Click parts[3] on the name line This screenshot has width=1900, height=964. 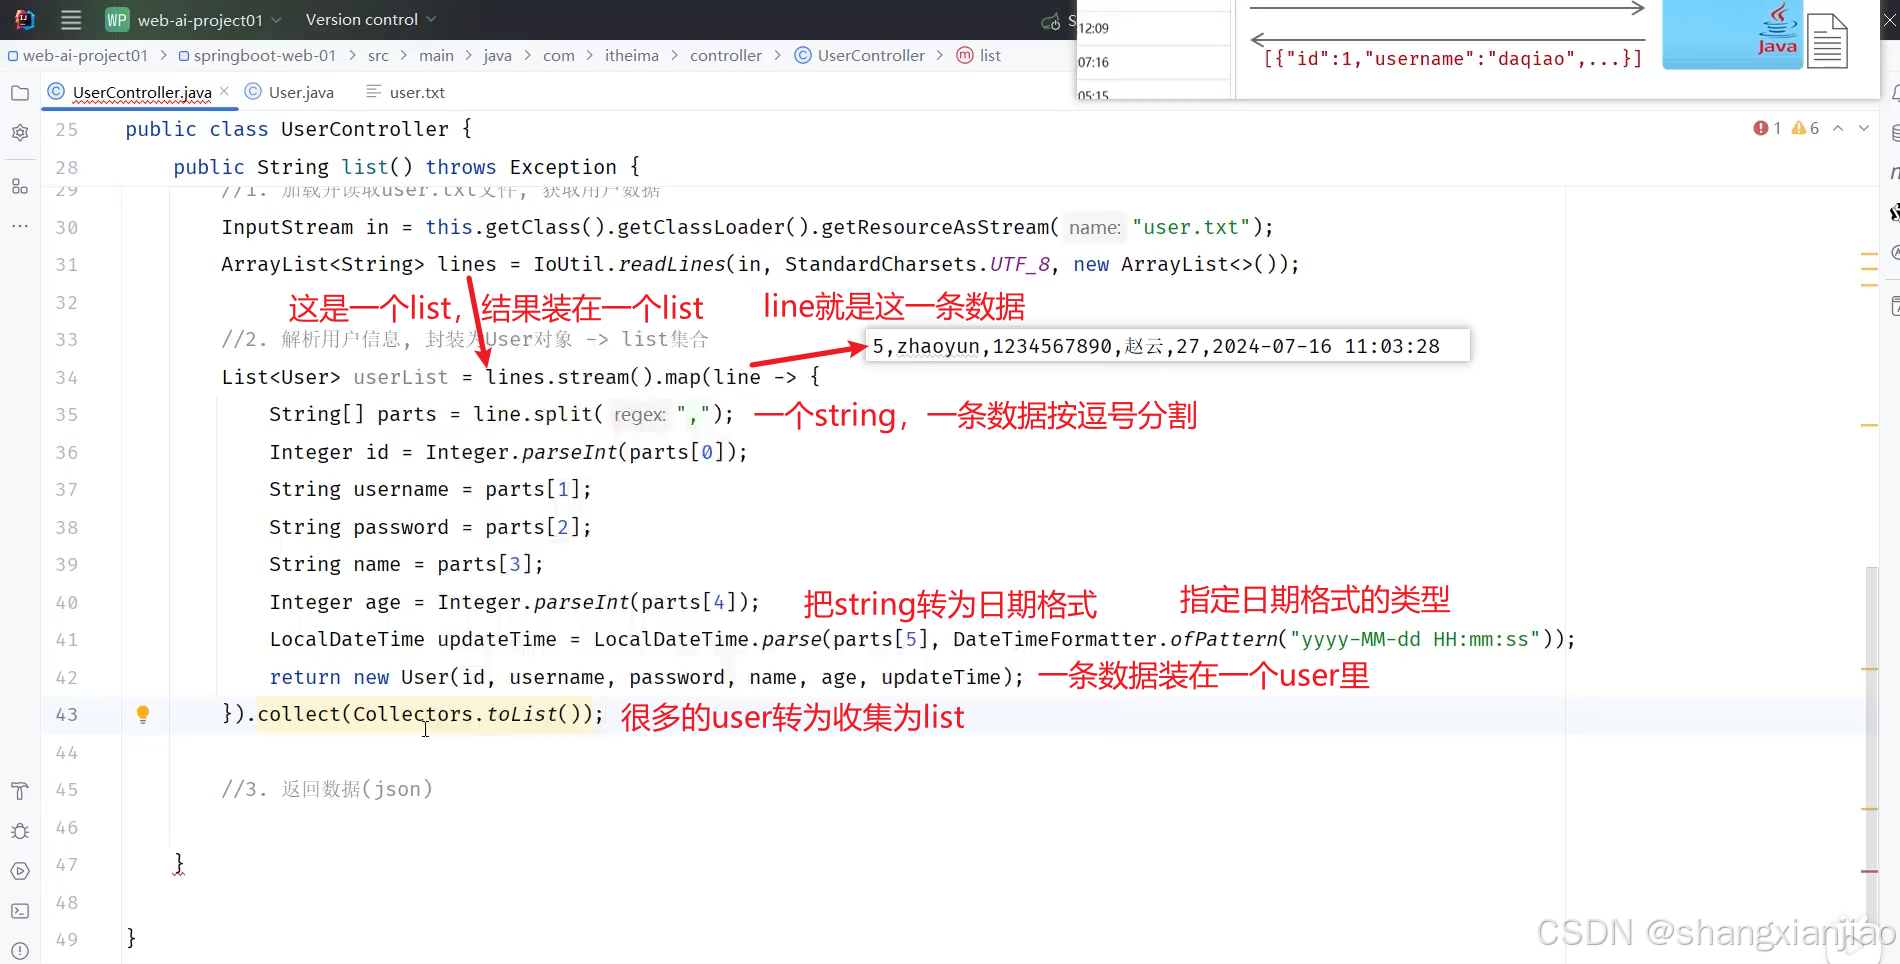point(484,564)
